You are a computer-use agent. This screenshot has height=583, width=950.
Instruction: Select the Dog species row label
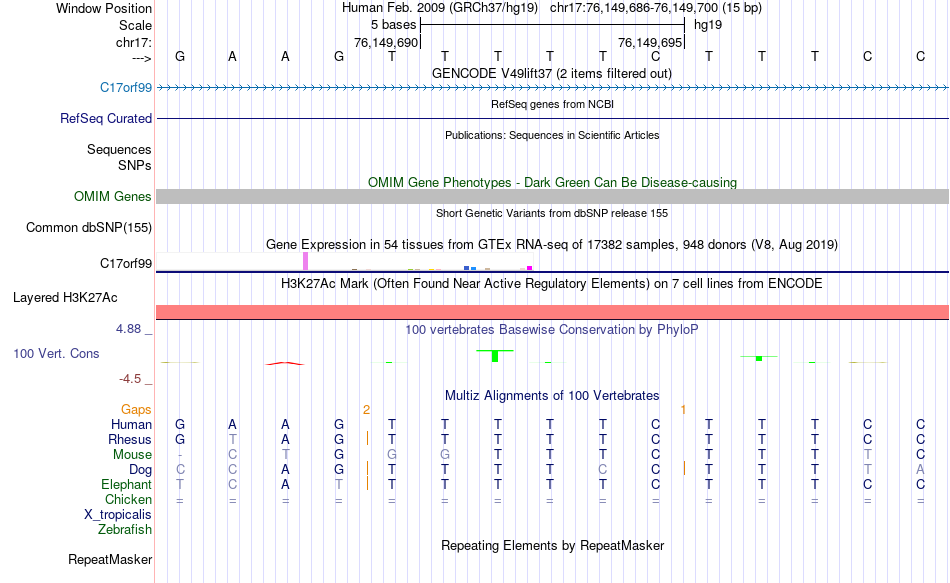140,470
